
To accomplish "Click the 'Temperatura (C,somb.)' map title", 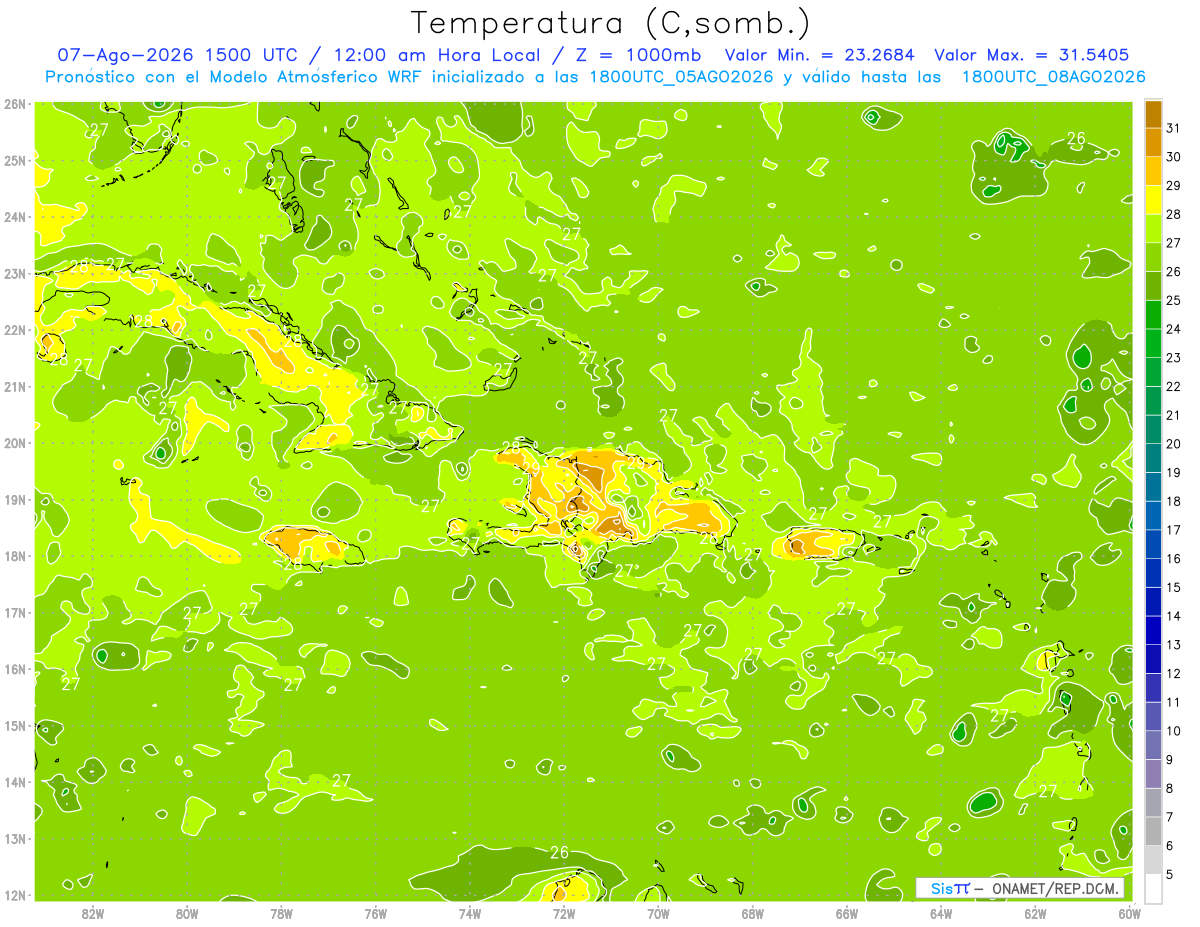I will (611, 23).
